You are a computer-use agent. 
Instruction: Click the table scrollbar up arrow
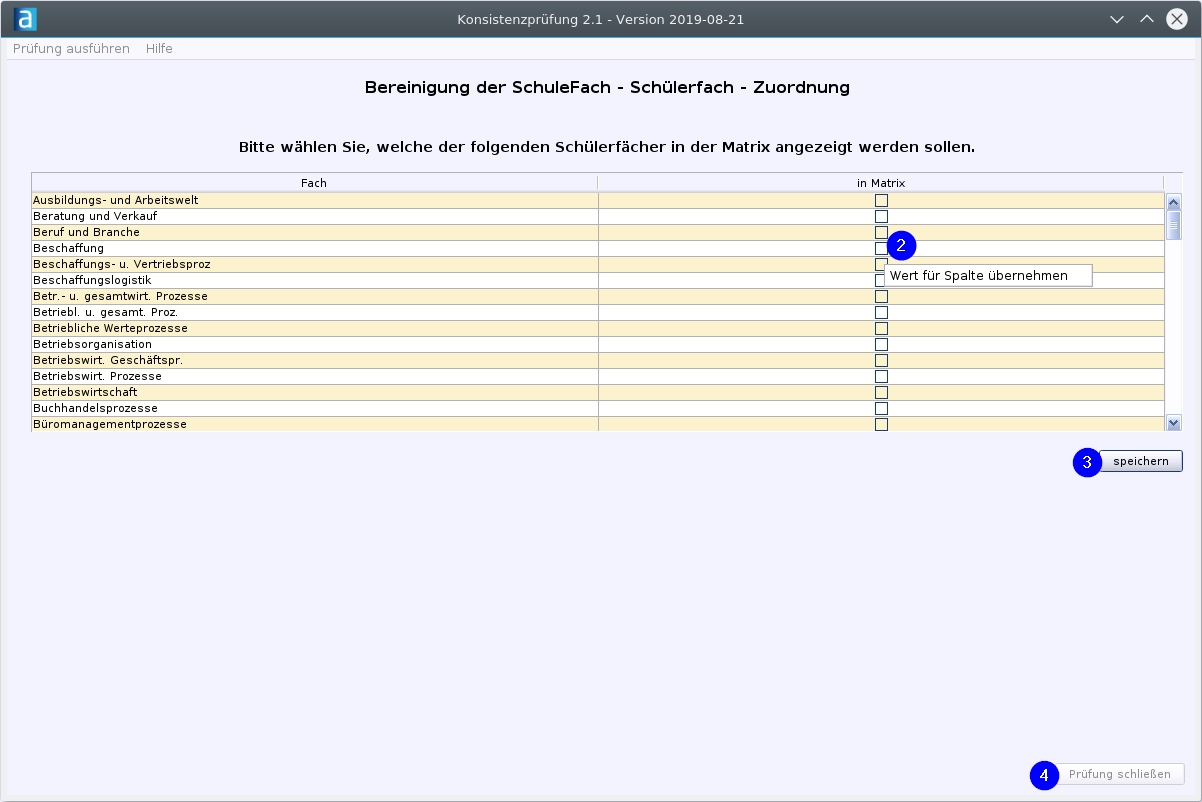pos(1174,201)
